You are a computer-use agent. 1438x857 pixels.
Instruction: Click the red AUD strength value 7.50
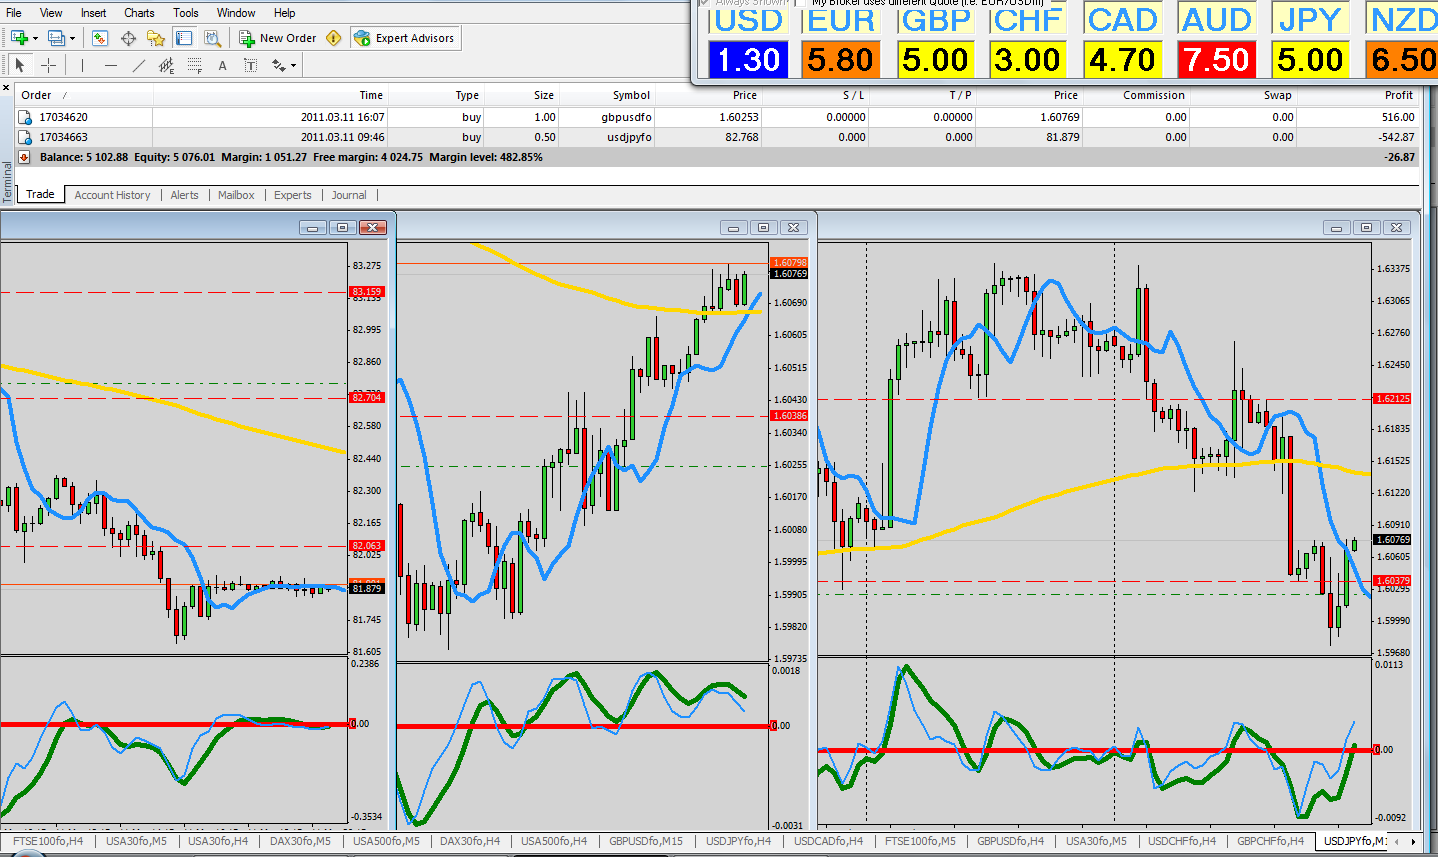pyautogui.click(x=1216, y=60)
